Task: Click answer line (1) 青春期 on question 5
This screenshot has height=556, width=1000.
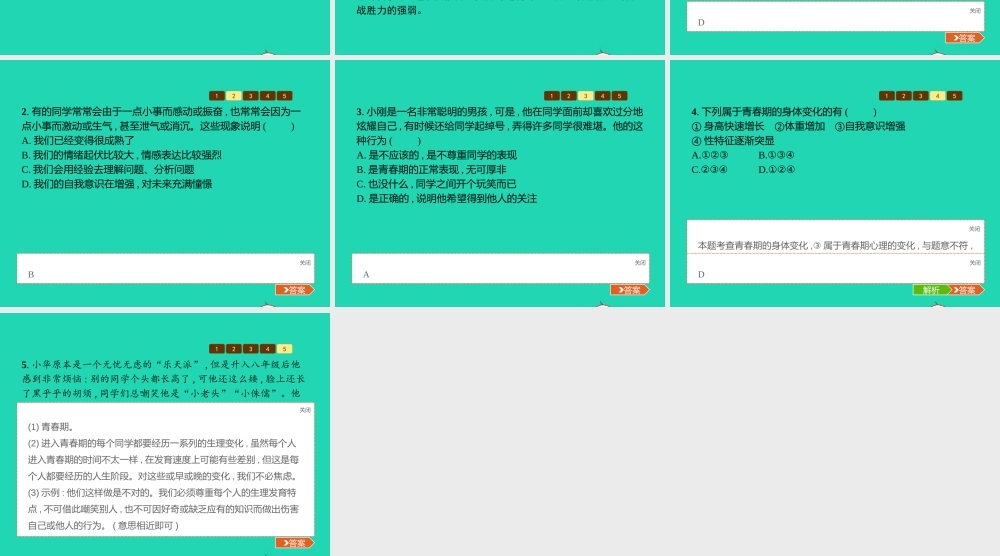Action: pos(51,427)
